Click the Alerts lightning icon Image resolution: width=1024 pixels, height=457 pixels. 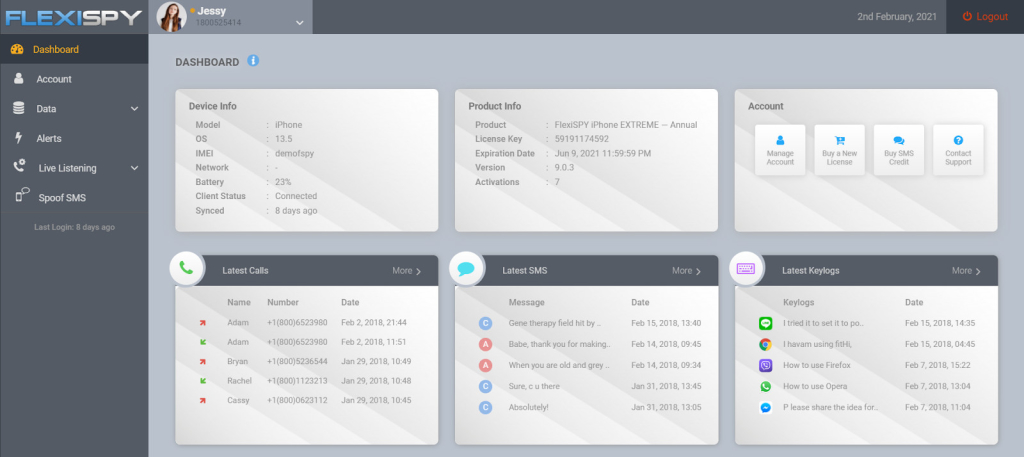pyautogui.click(x=19, y=138)
